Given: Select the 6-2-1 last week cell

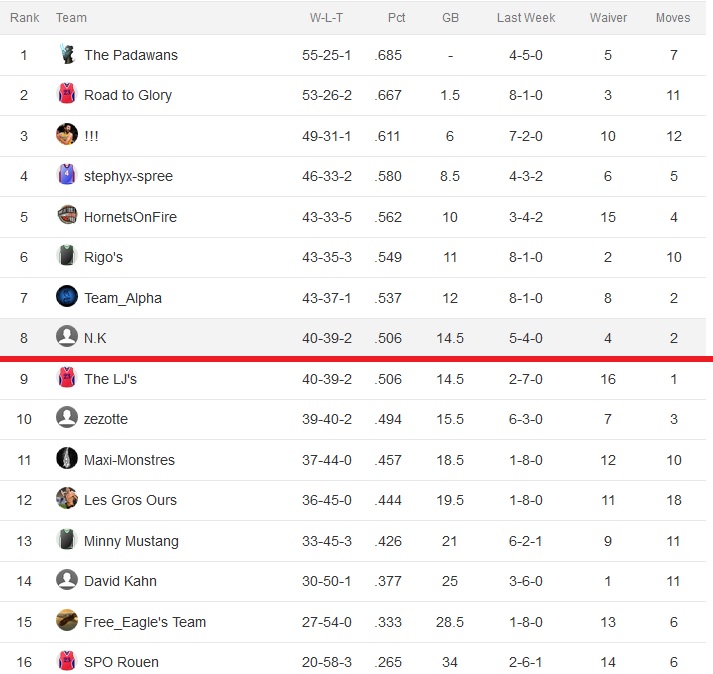Looking at the screenshot, I should (x=526, y=541).
